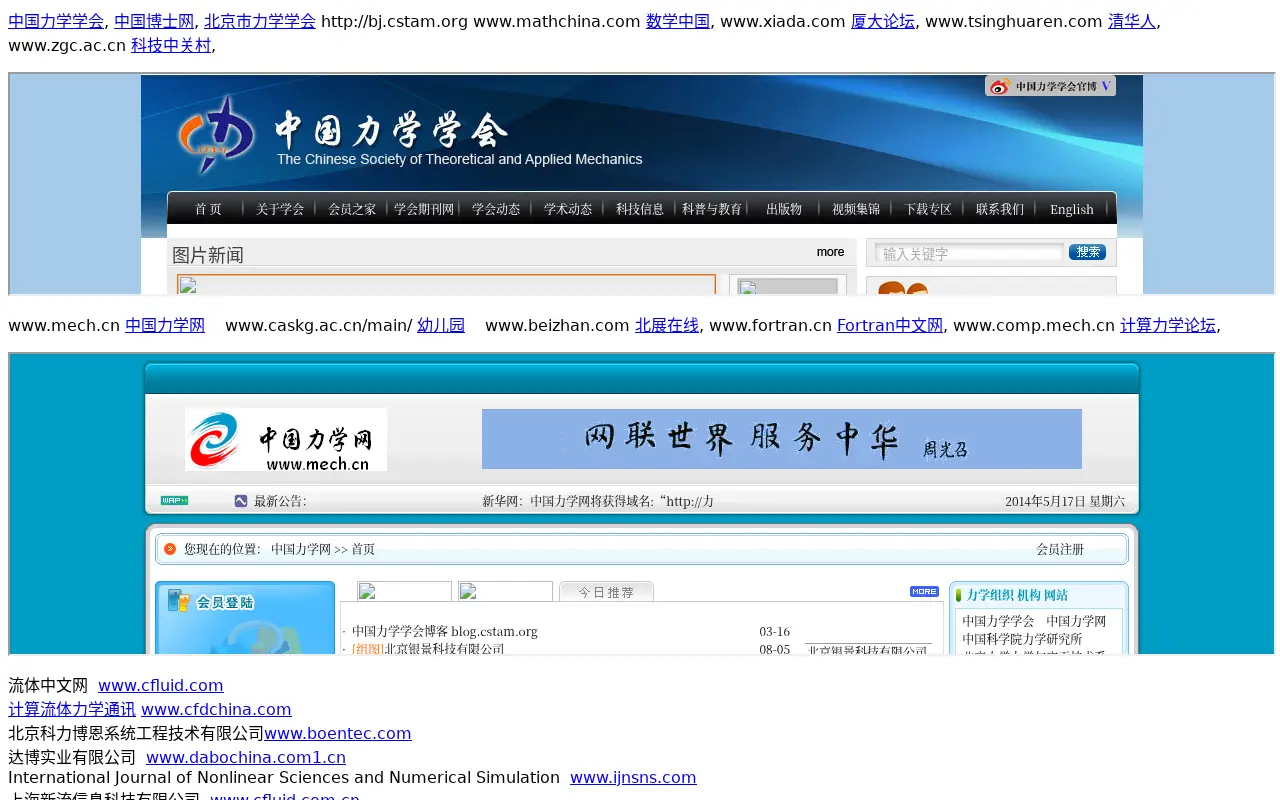
Task: Click the 网联世界 服务中华 banner
Action: (x=782, y=439)
